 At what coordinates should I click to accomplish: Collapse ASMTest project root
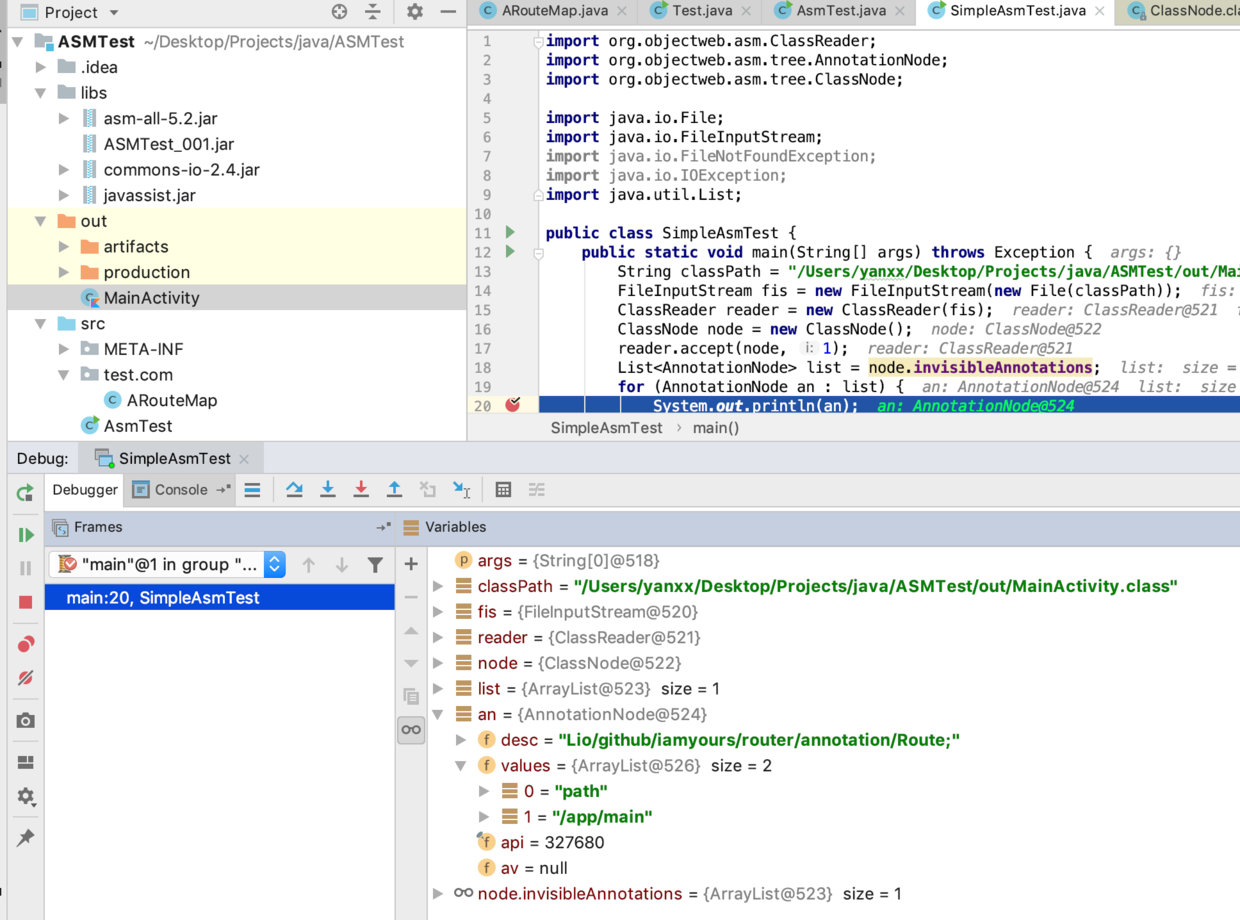tap(18, 42)
